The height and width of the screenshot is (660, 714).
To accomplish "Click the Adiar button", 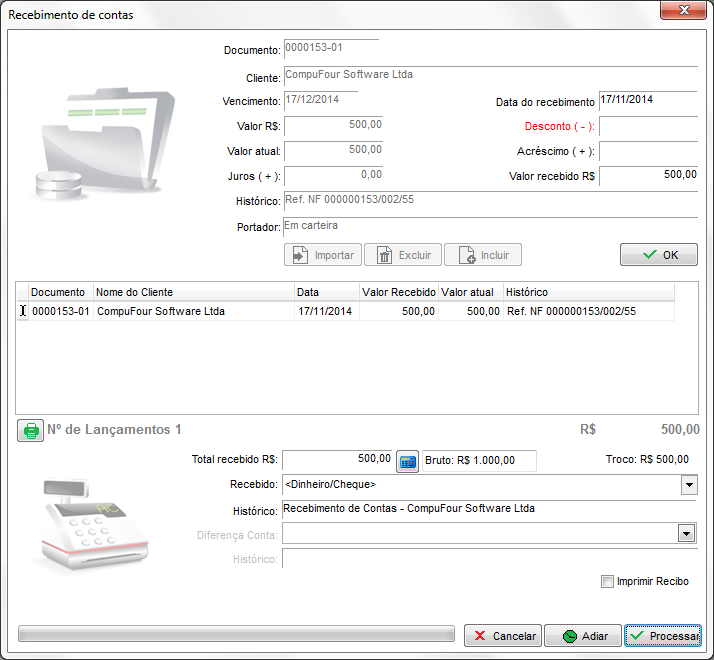I will [x=582, y=636].
